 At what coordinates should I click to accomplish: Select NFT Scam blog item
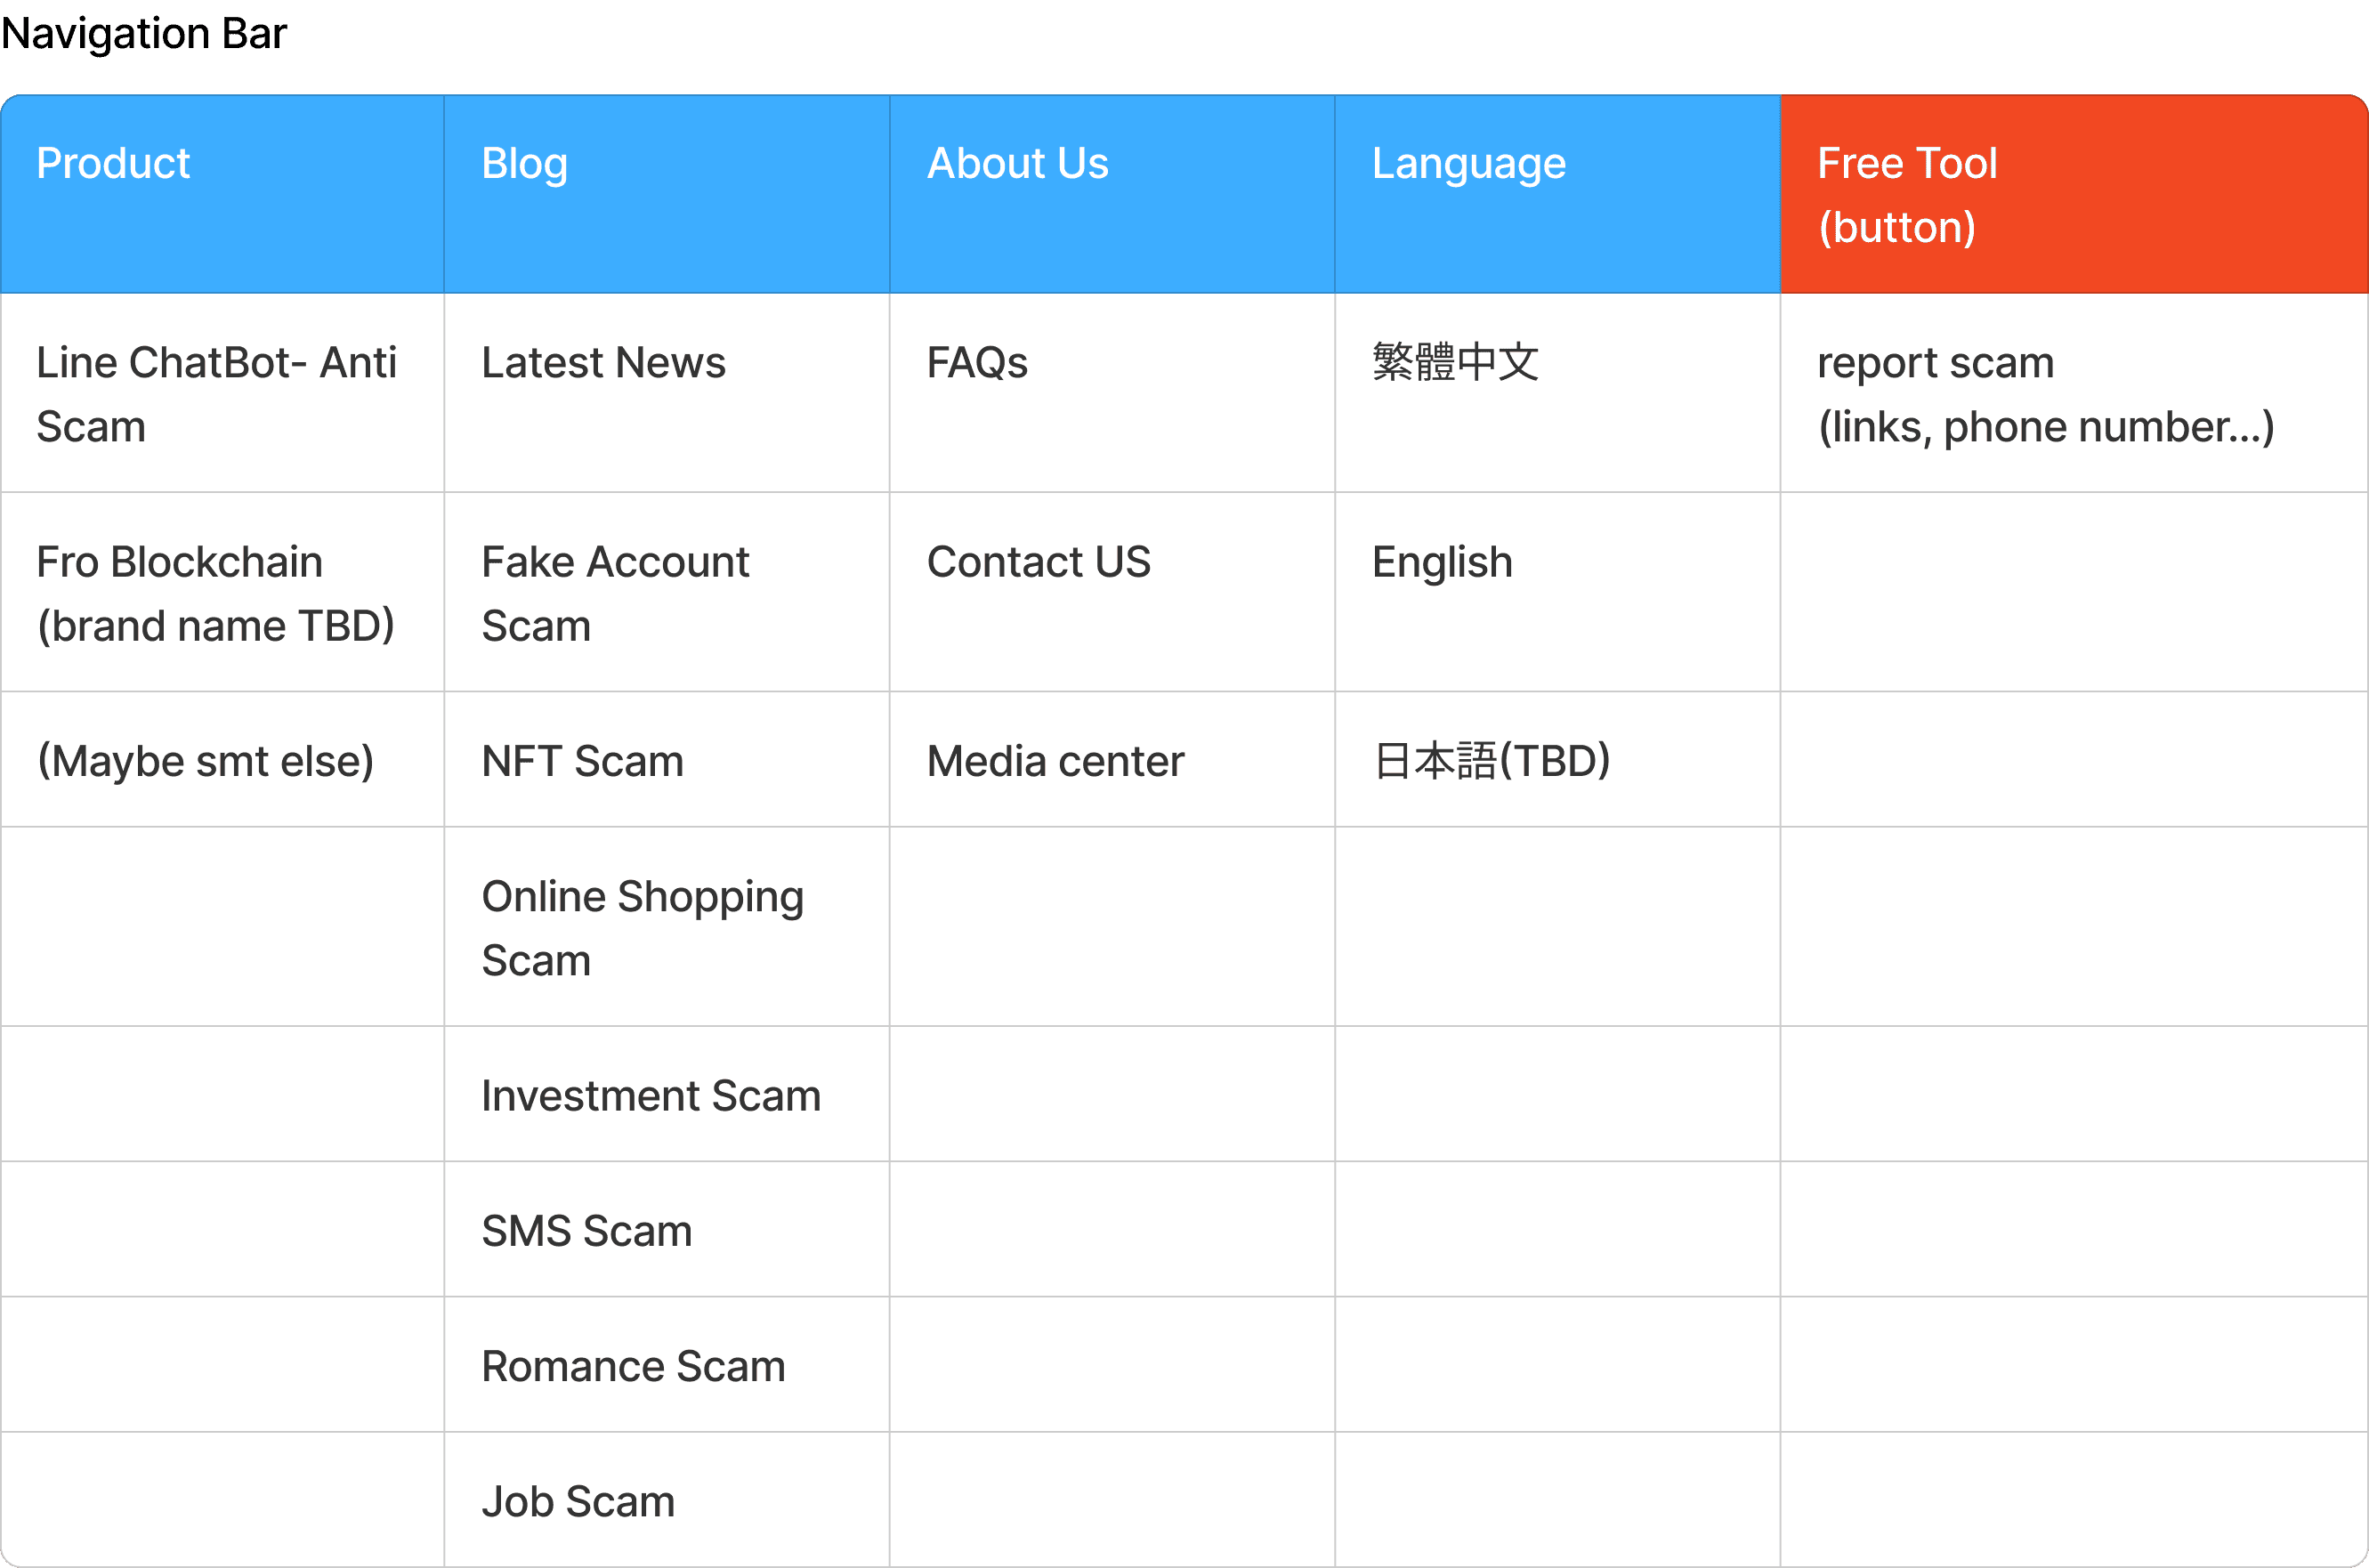pyautogui.click(x=583, y=761)
